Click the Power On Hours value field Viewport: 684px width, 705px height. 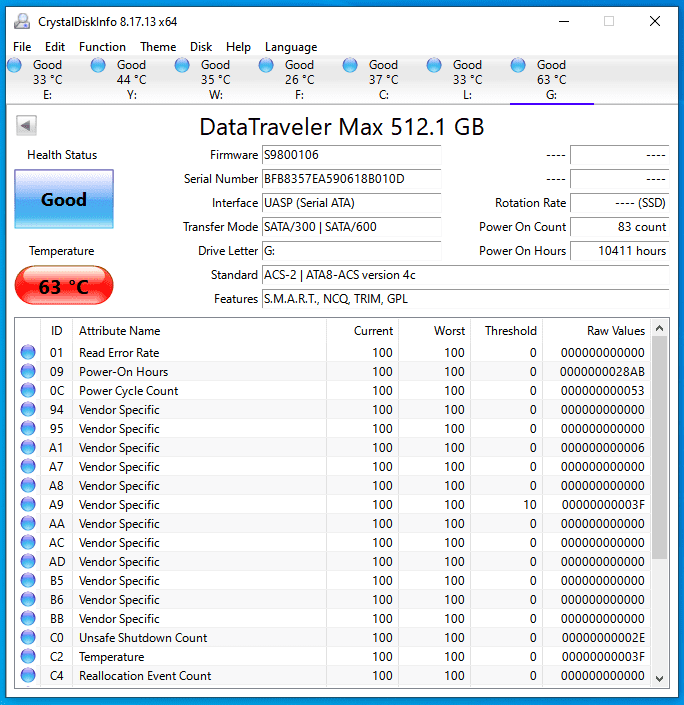click(x=620, y=251)
